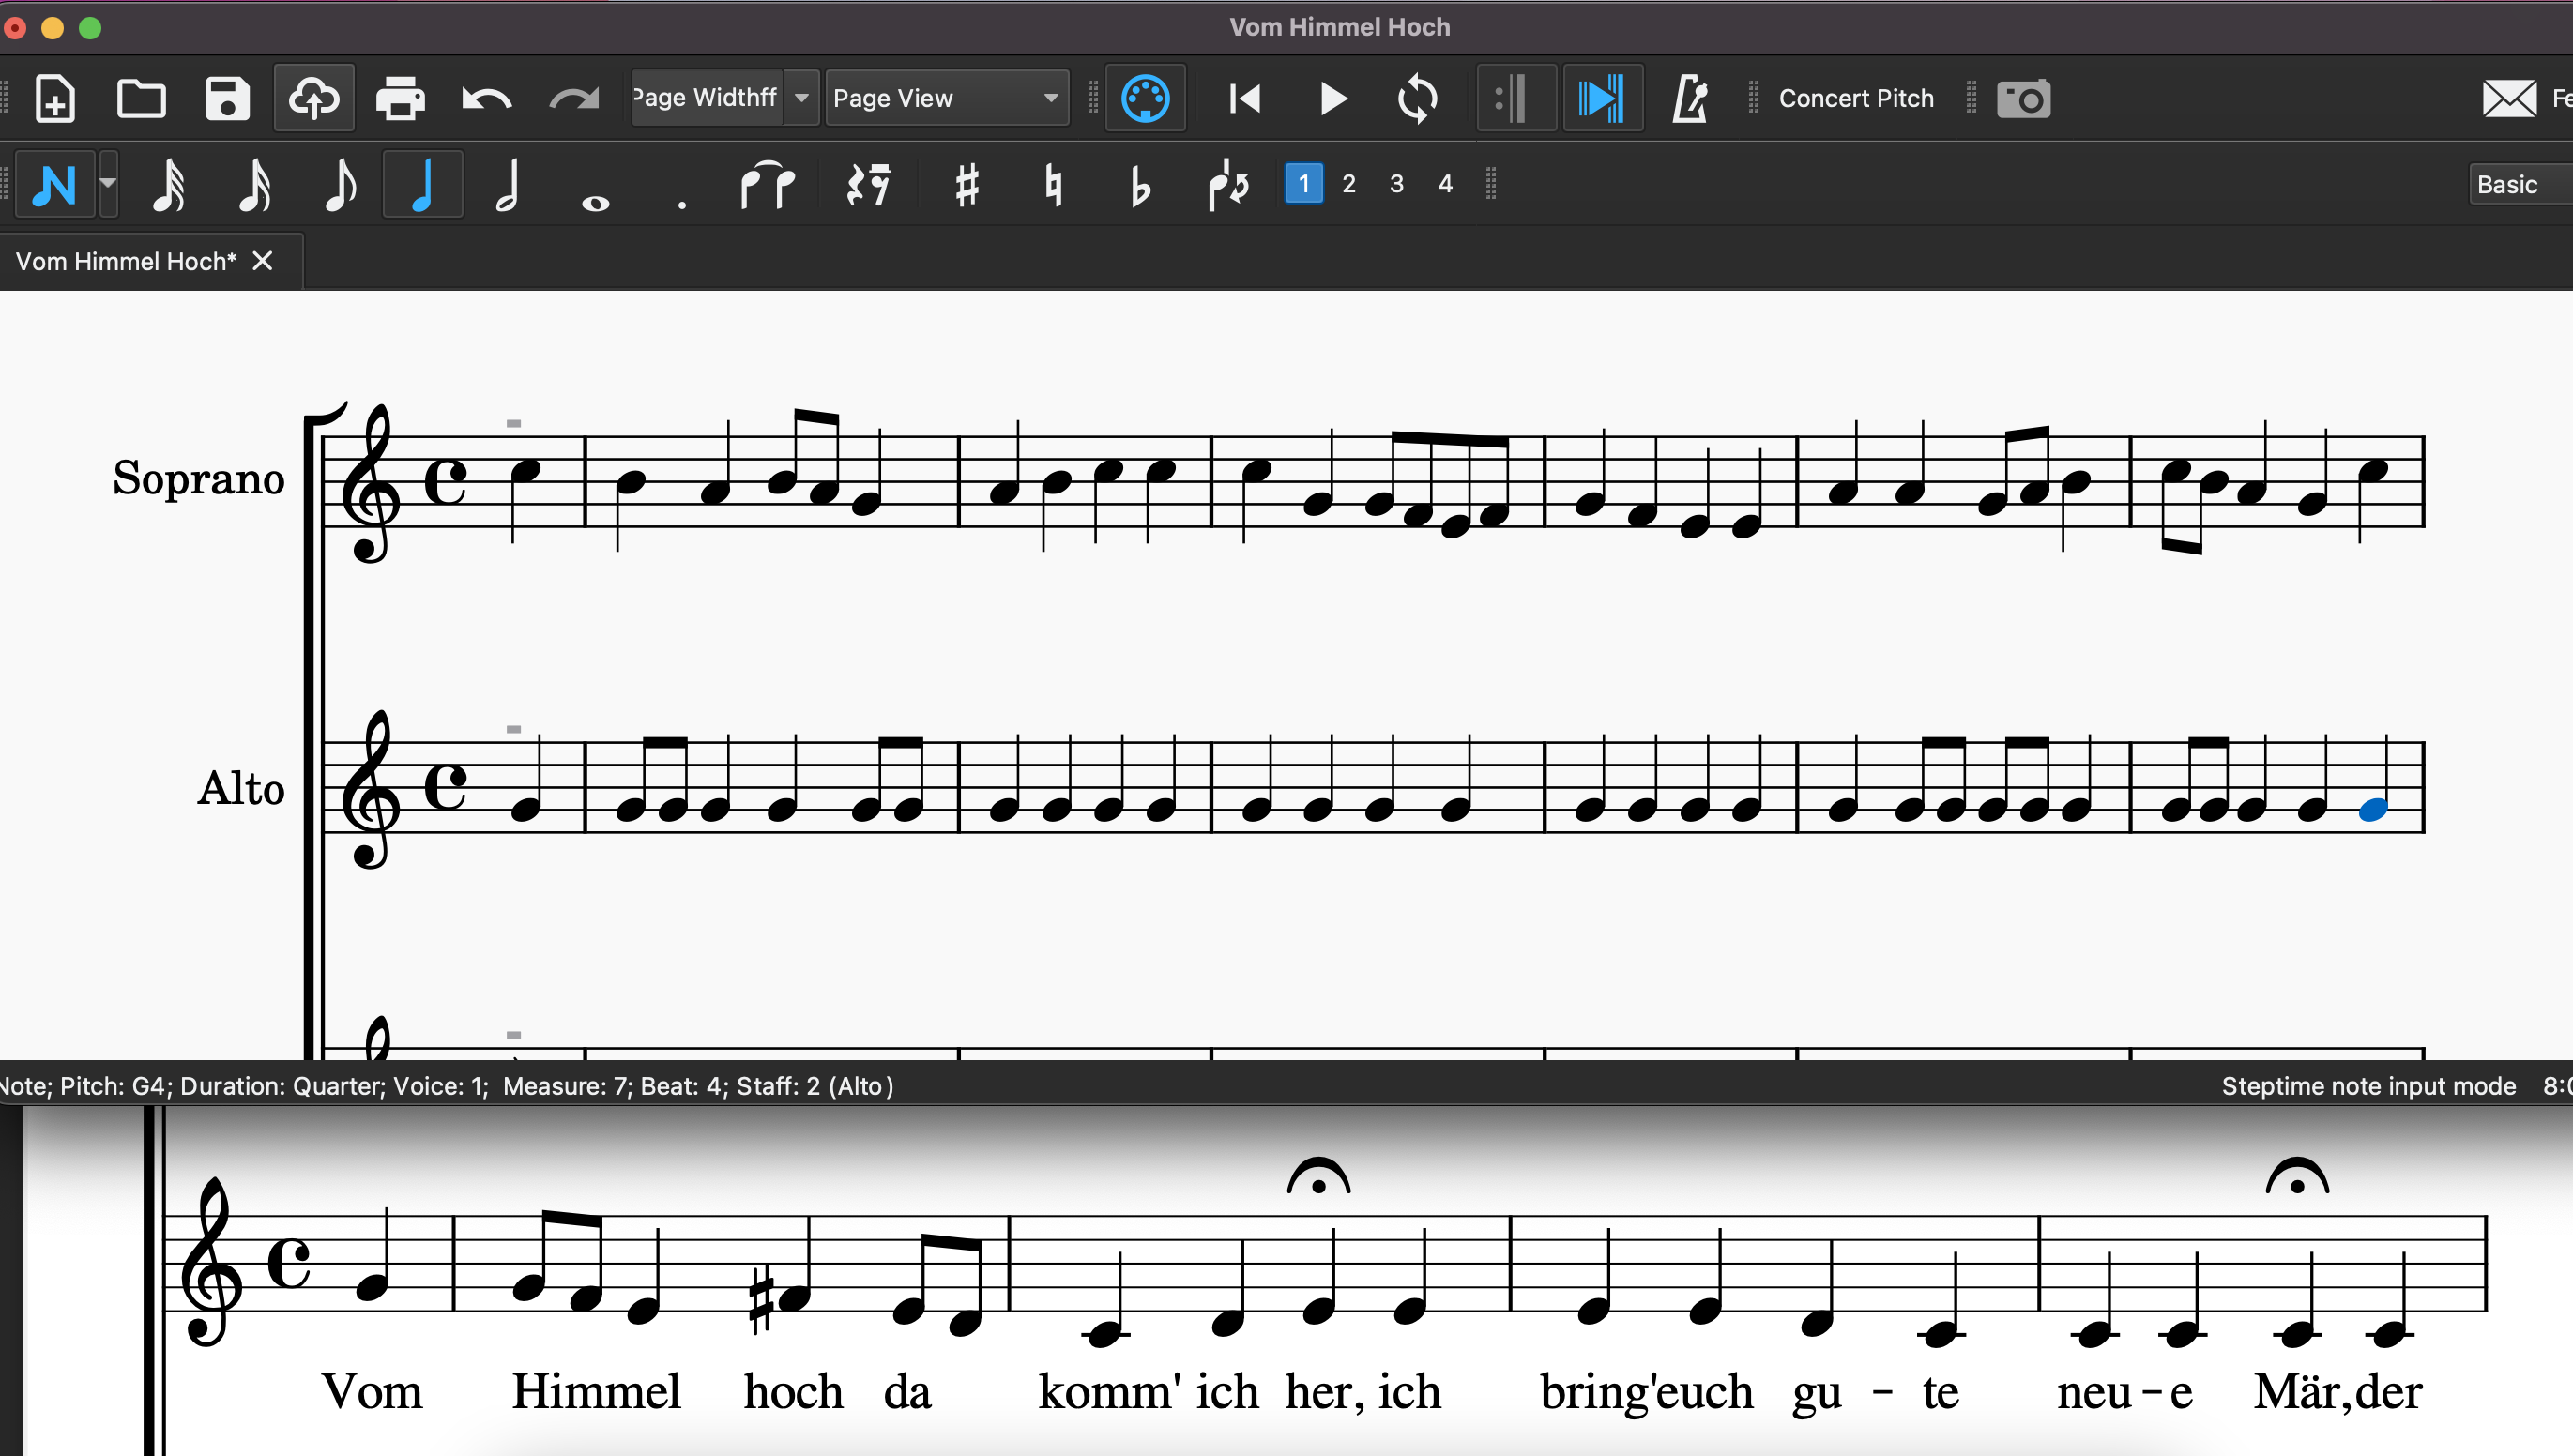
Task: Select half note duration
Action: click(x=508, y=184)
